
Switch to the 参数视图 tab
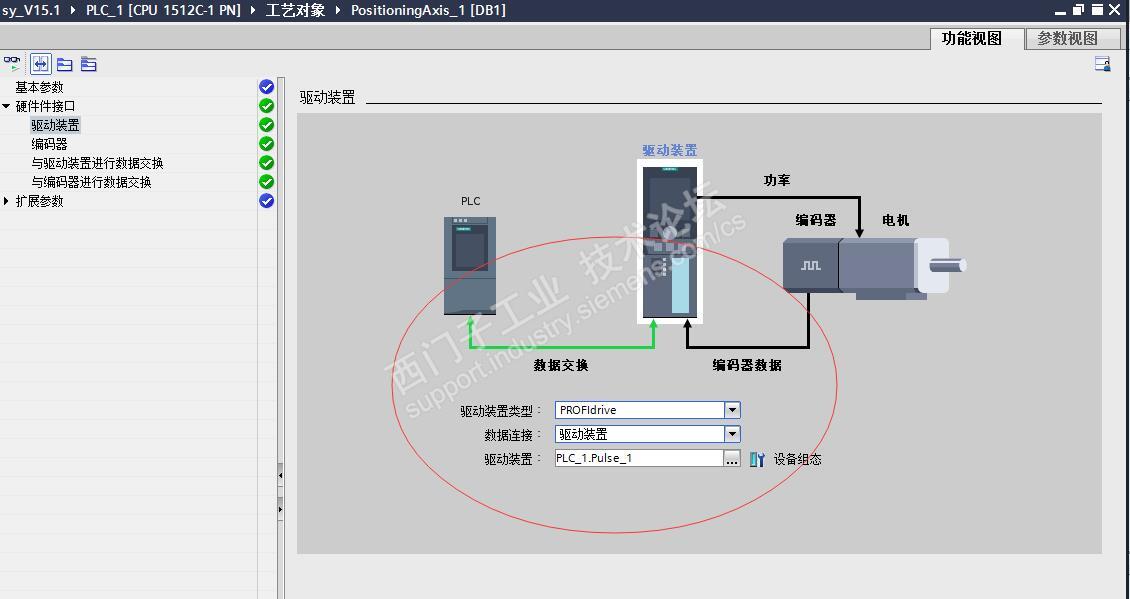tap(1072, 39)
